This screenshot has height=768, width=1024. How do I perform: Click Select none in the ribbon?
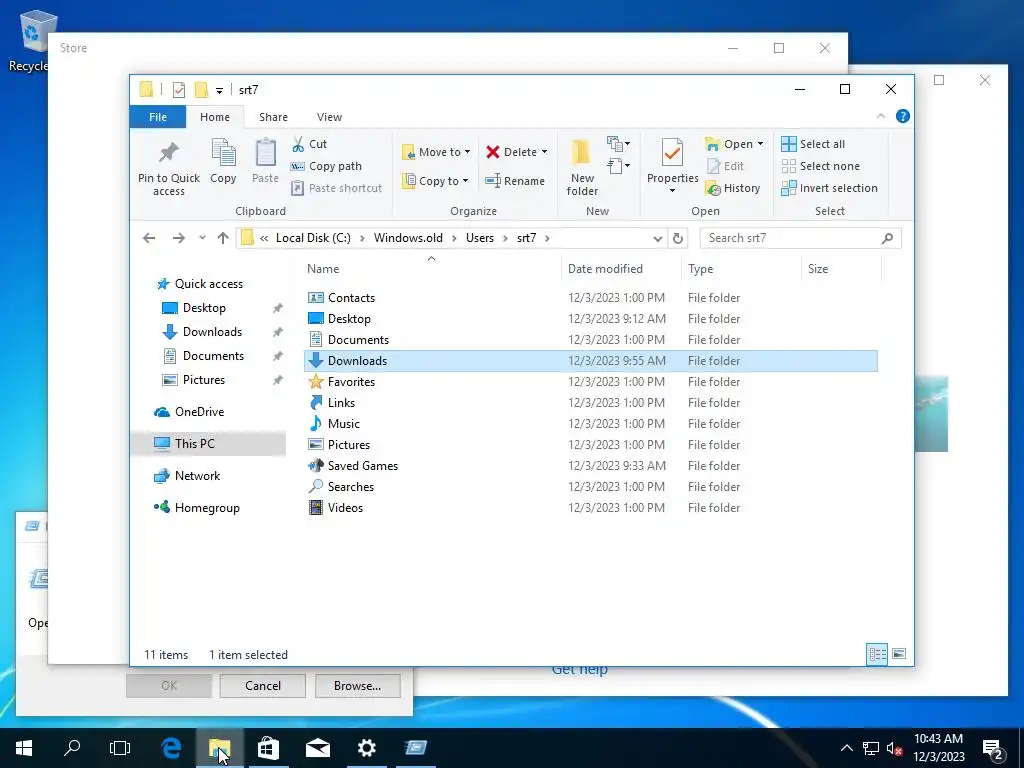[821, 166]
